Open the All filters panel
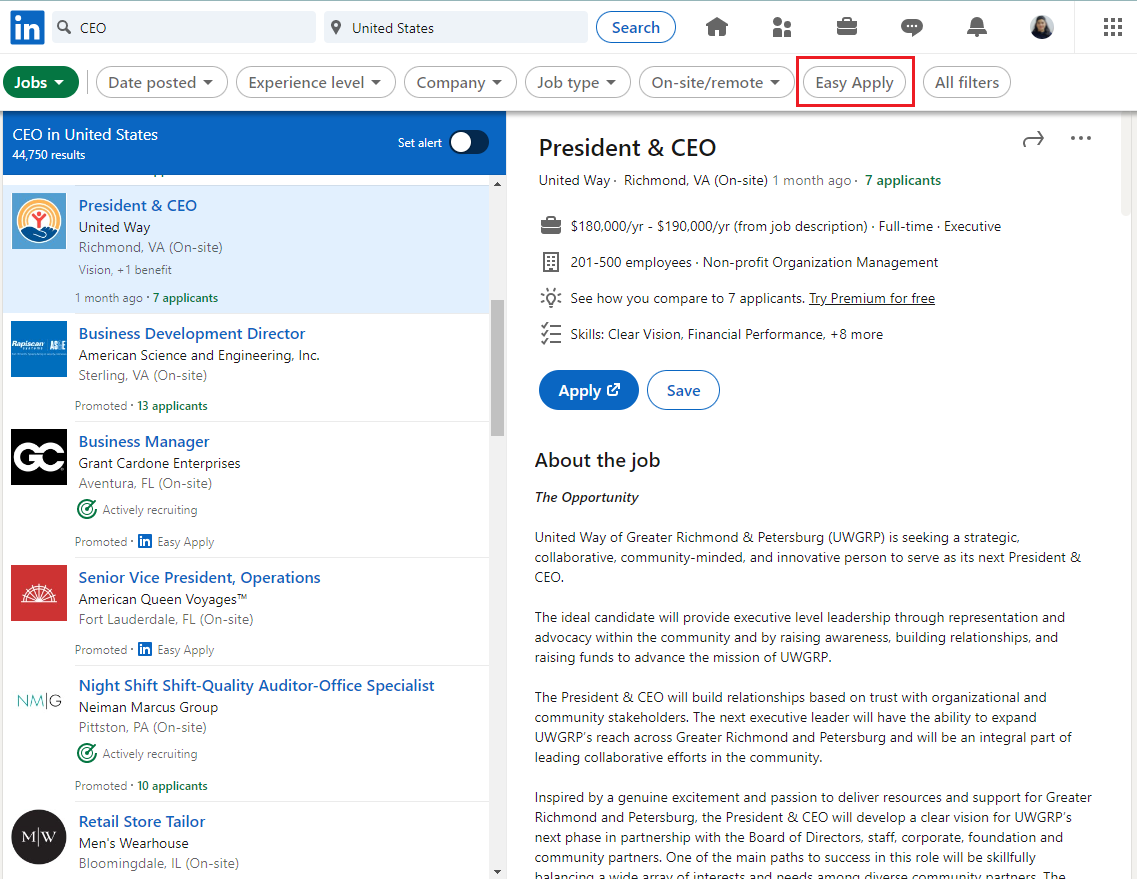This screenshot has width=1137, height=879. [966, 82]
